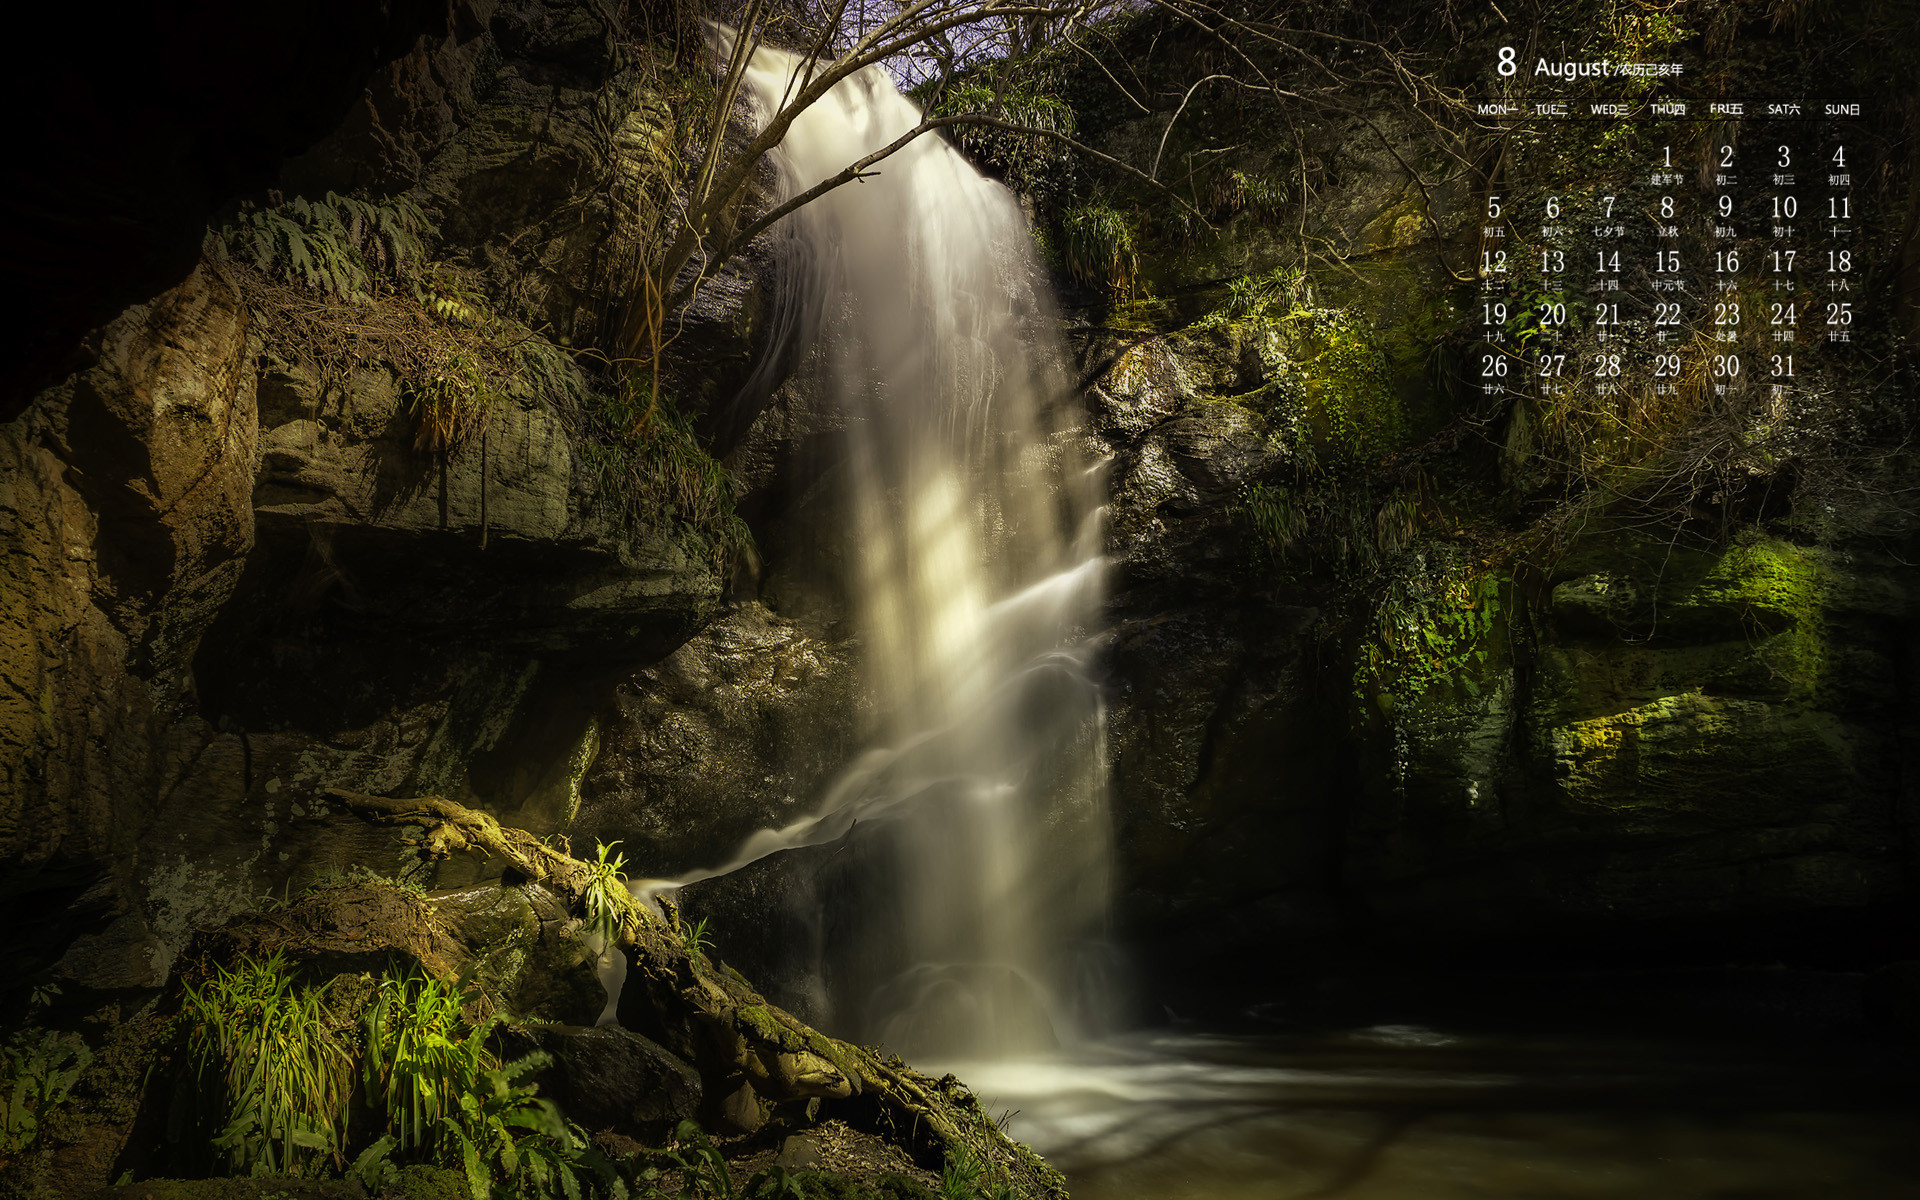Click calendar date 11

point(1839,209)
